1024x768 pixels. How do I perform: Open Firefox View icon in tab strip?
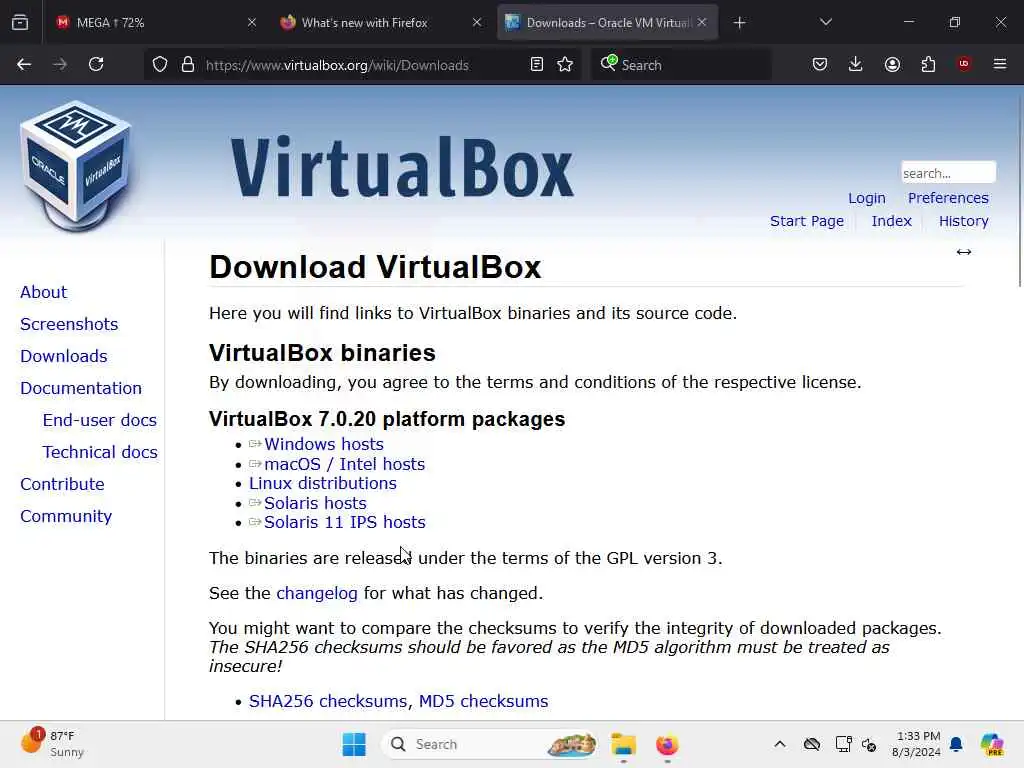tap(20, 22)
